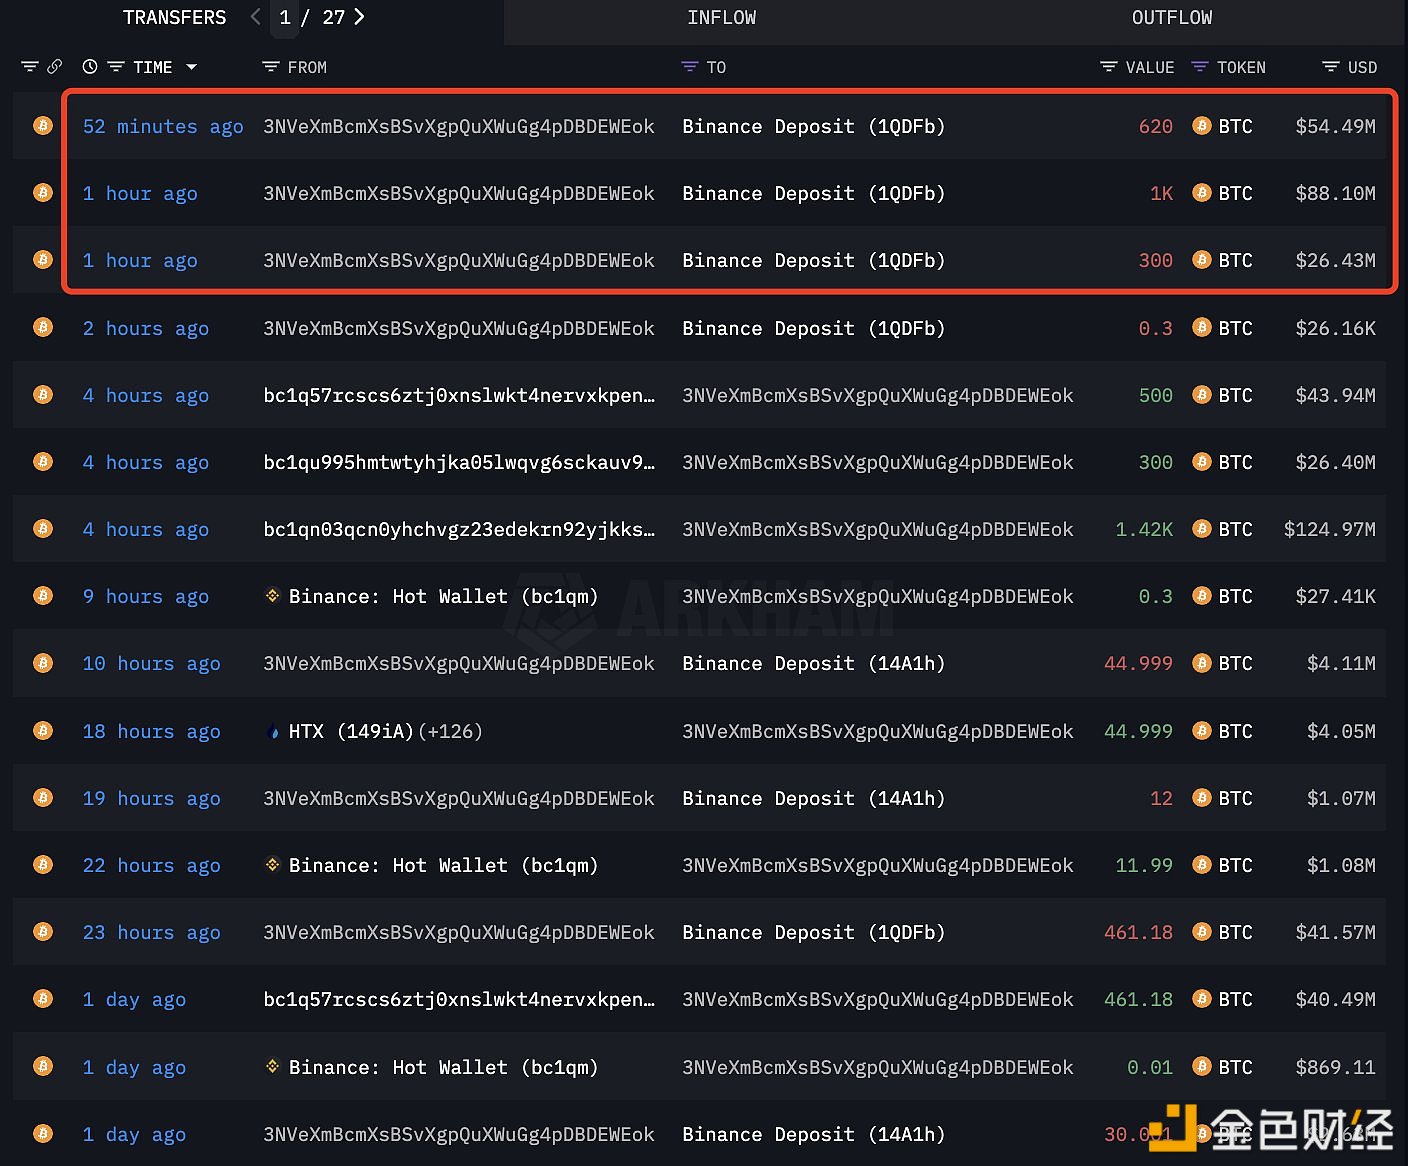Click sender address in 52 minutes ago row
Screen dimensions: 1408x1166
(x=459, y=126)
